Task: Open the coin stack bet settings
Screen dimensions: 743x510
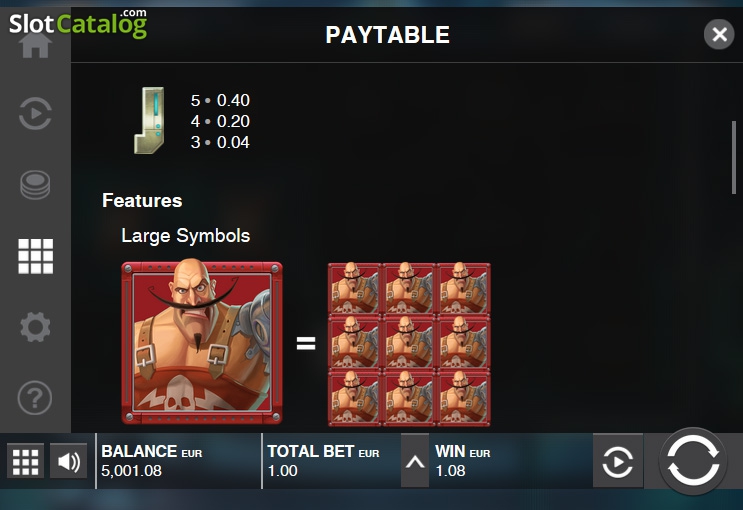Action: click(35, 184)
